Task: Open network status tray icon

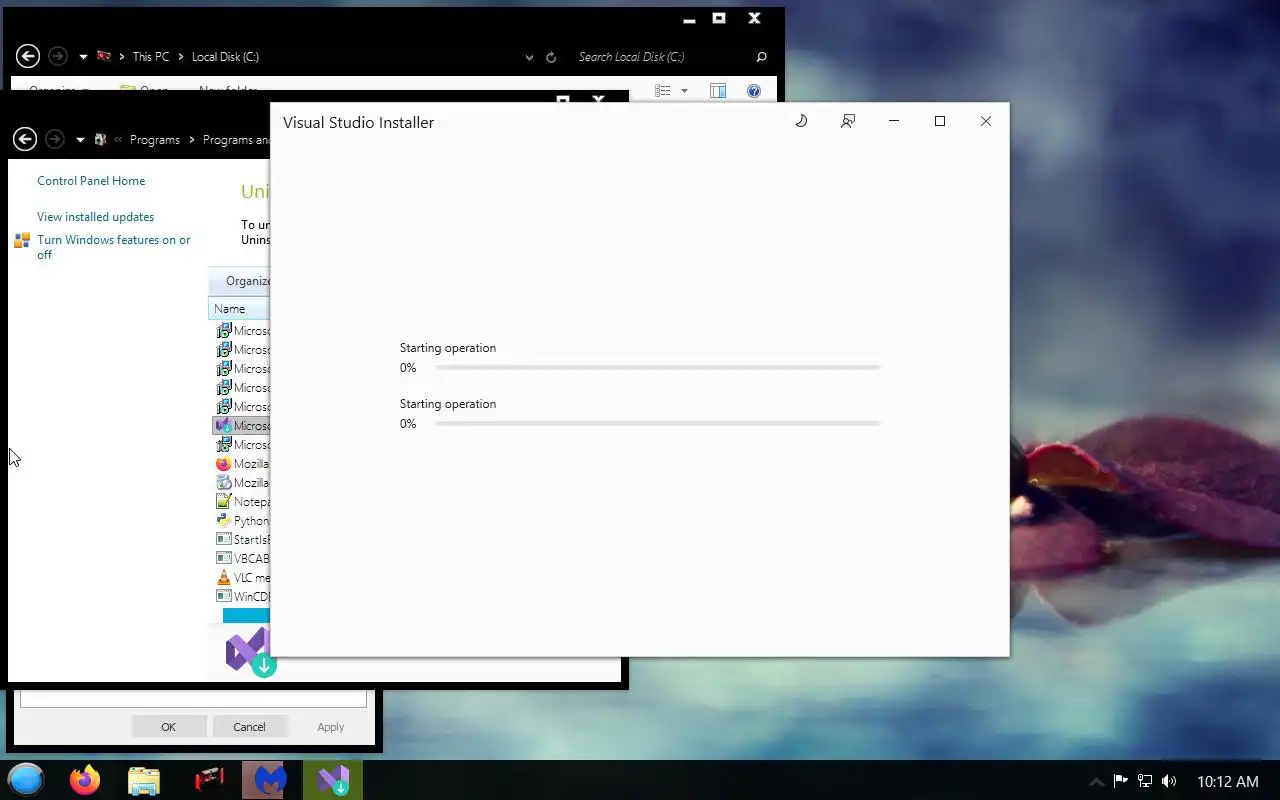Action: 1145,781
